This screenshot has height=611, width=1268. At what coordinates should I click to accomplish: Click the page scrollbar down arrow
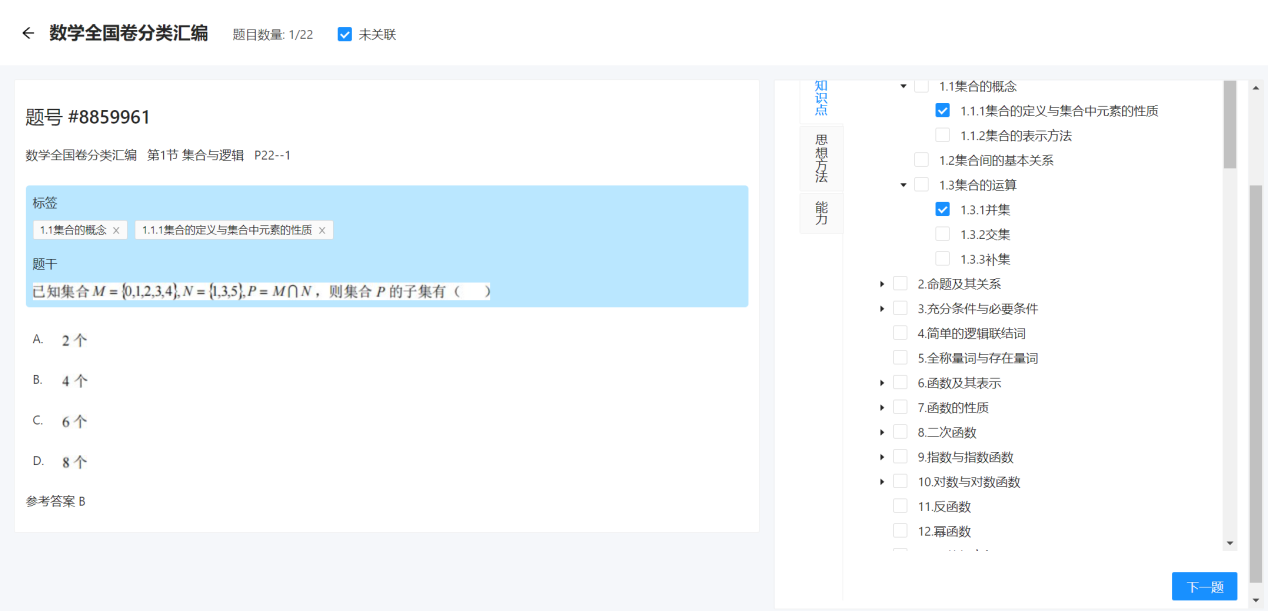point(1256,600)
